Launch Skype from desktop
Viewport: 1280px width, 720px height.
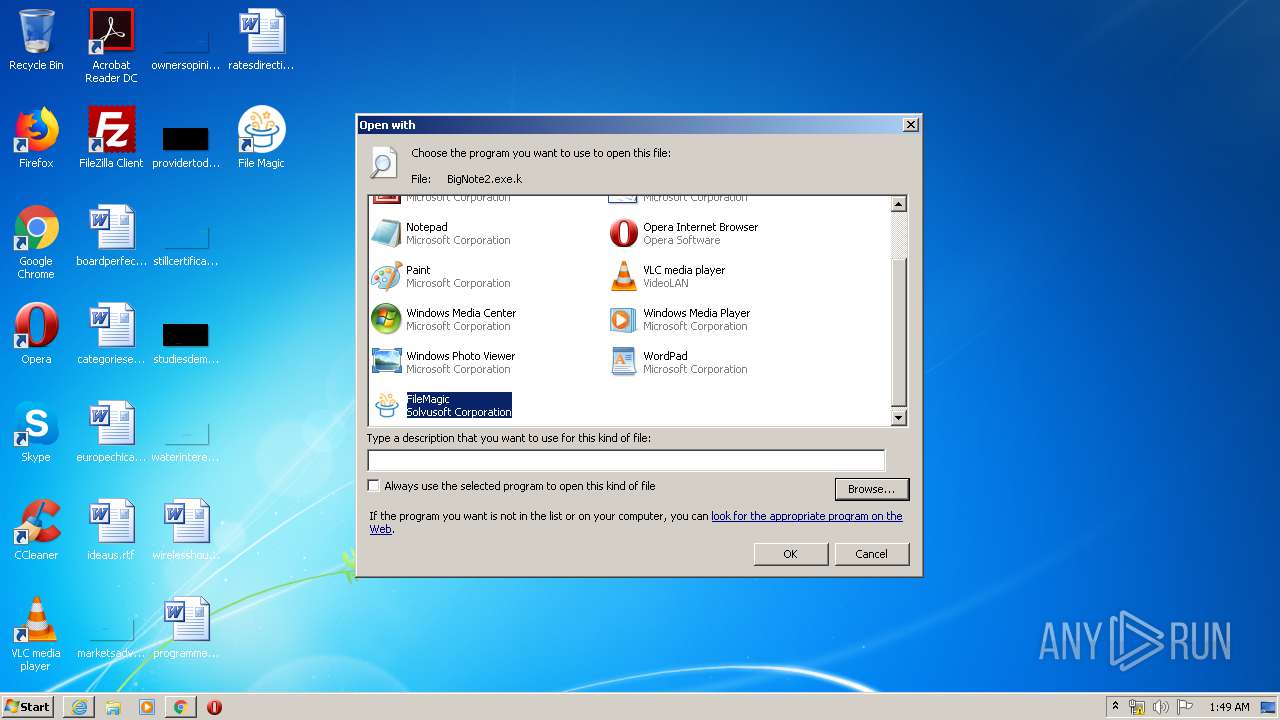(x=36, y=432)
